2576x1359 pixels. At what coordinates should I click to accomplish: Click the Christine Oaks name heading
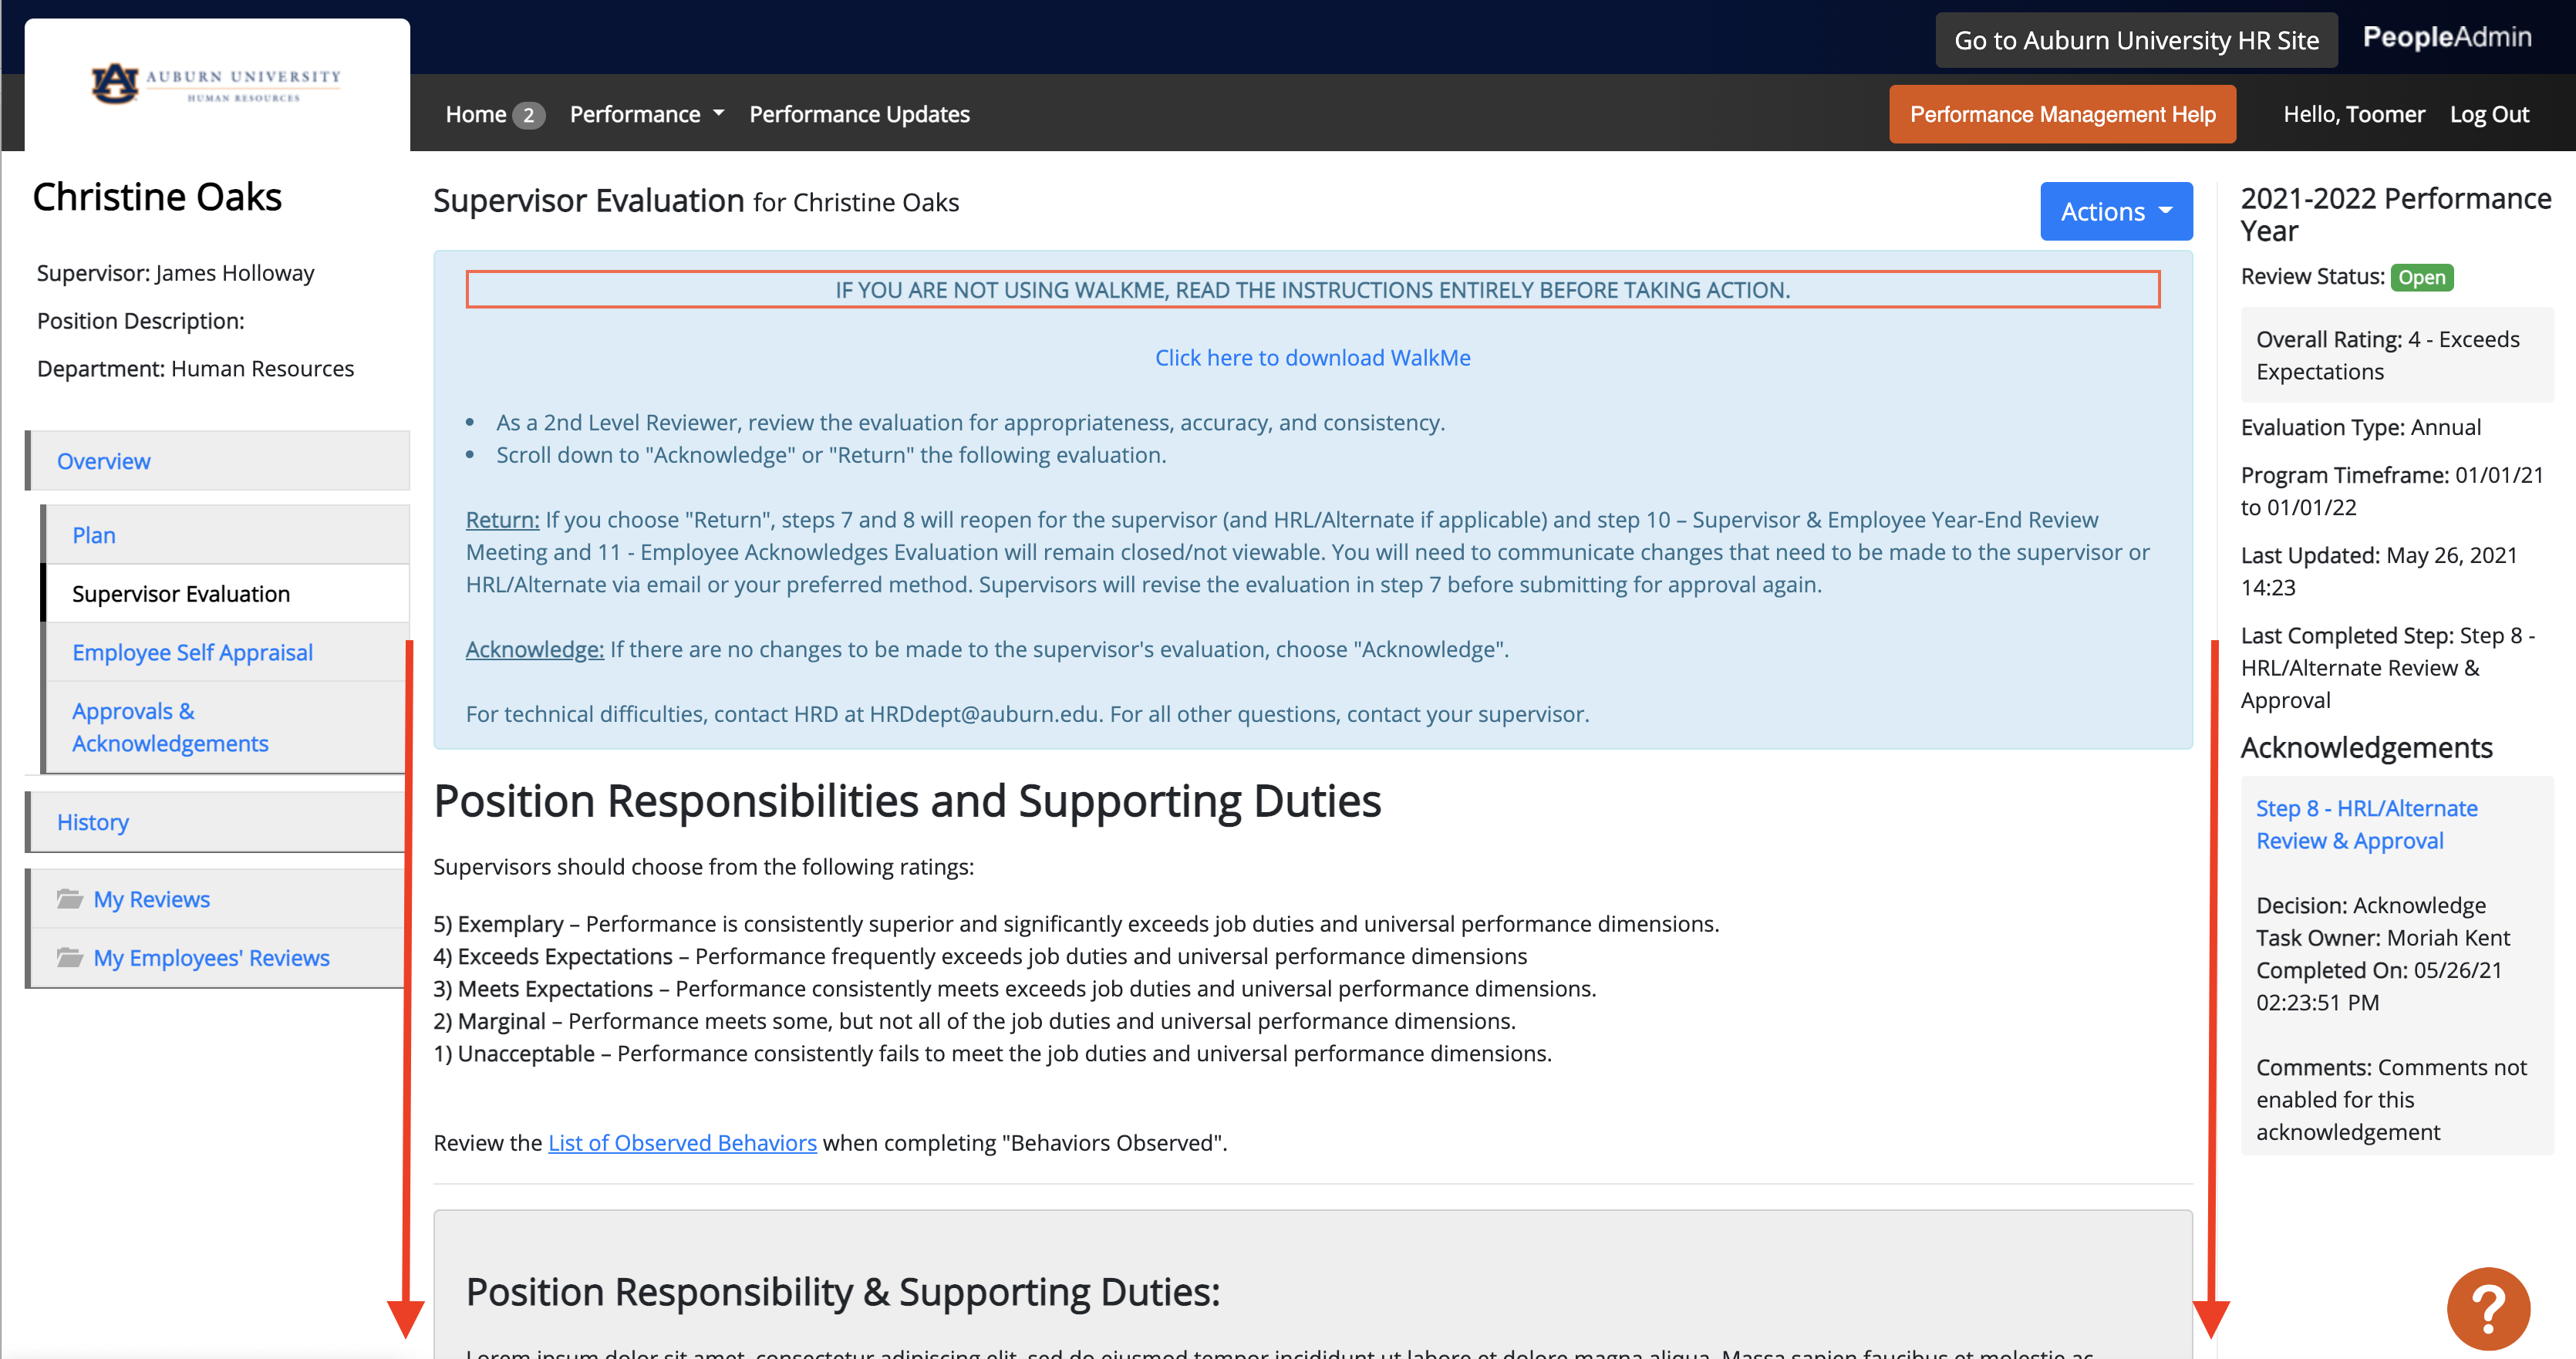point(157,198)
